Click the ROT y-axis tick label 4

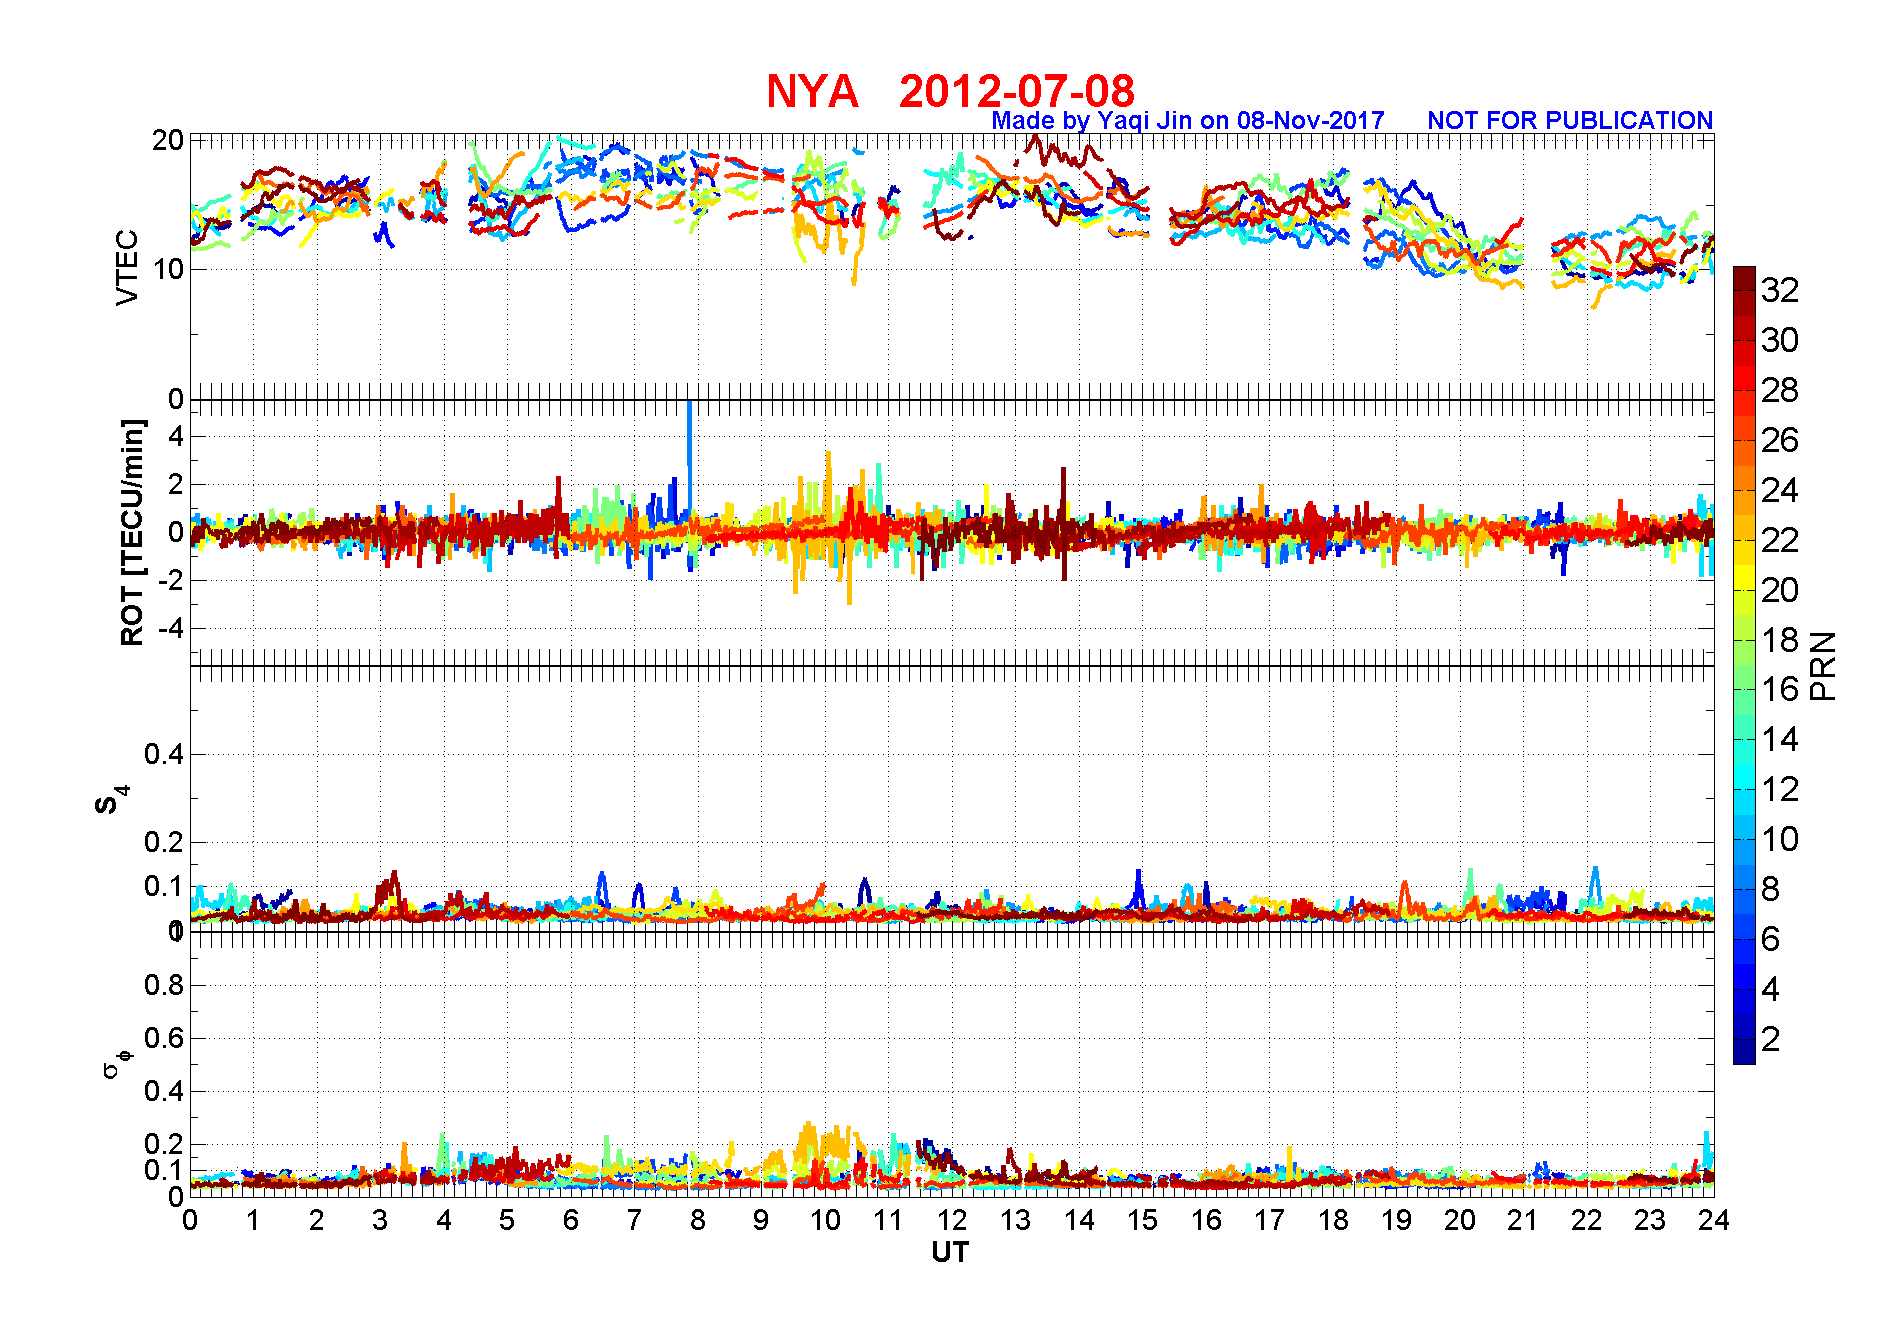click(x=176, y=436)
